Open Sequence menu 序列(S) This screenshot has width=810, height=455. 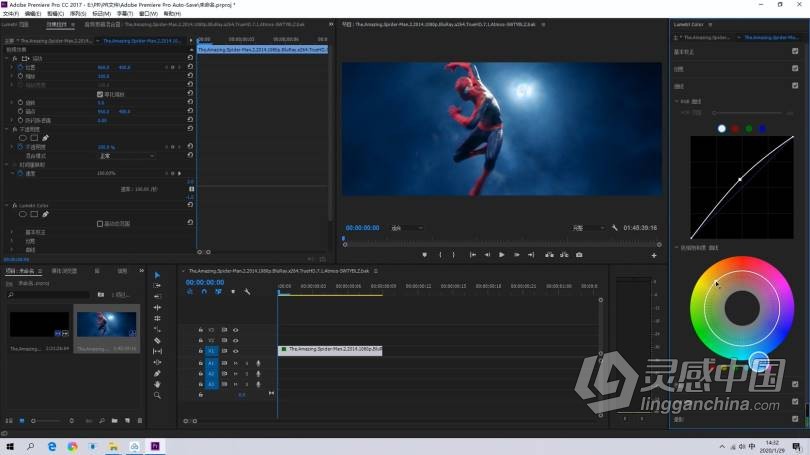78,13
